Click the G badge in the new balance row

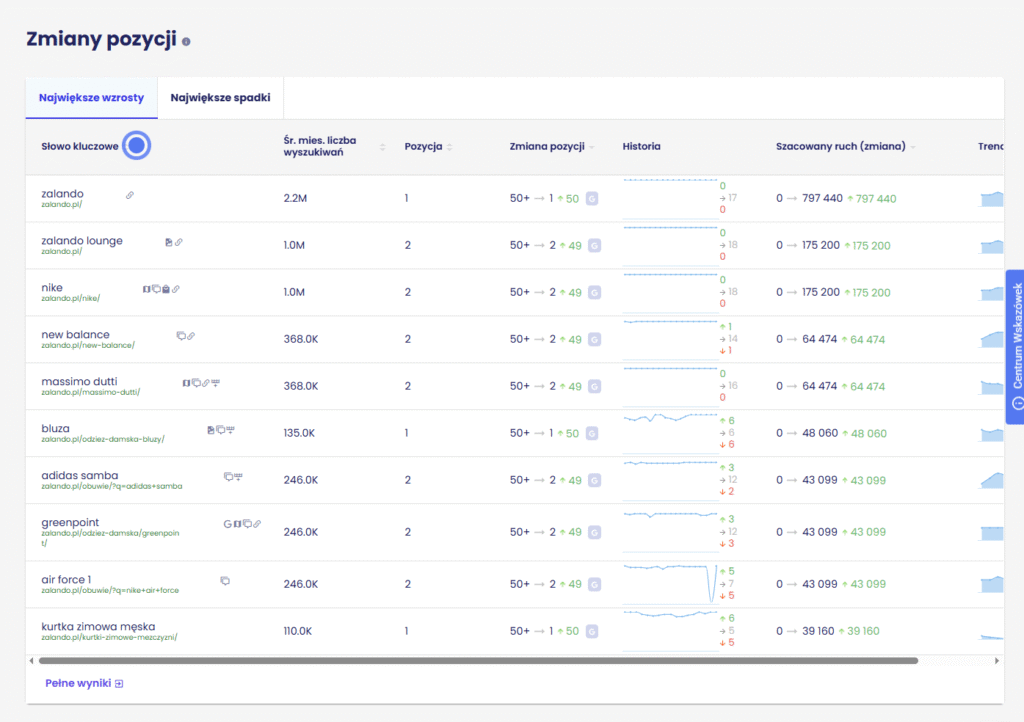tap(594, 339)
